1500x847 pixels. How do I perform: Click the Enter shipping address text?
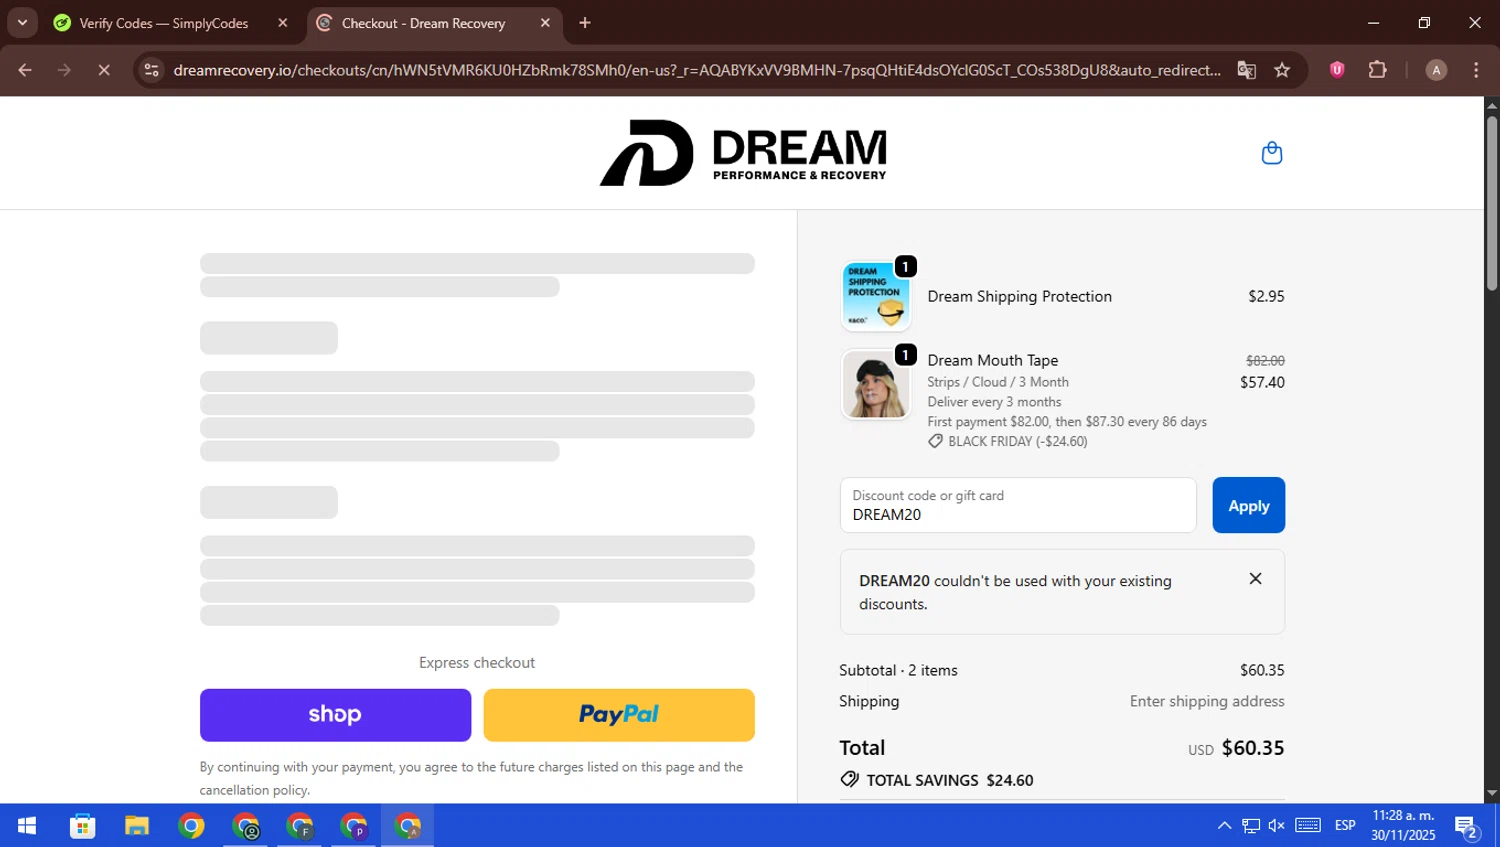click(x=1207, y=701)
